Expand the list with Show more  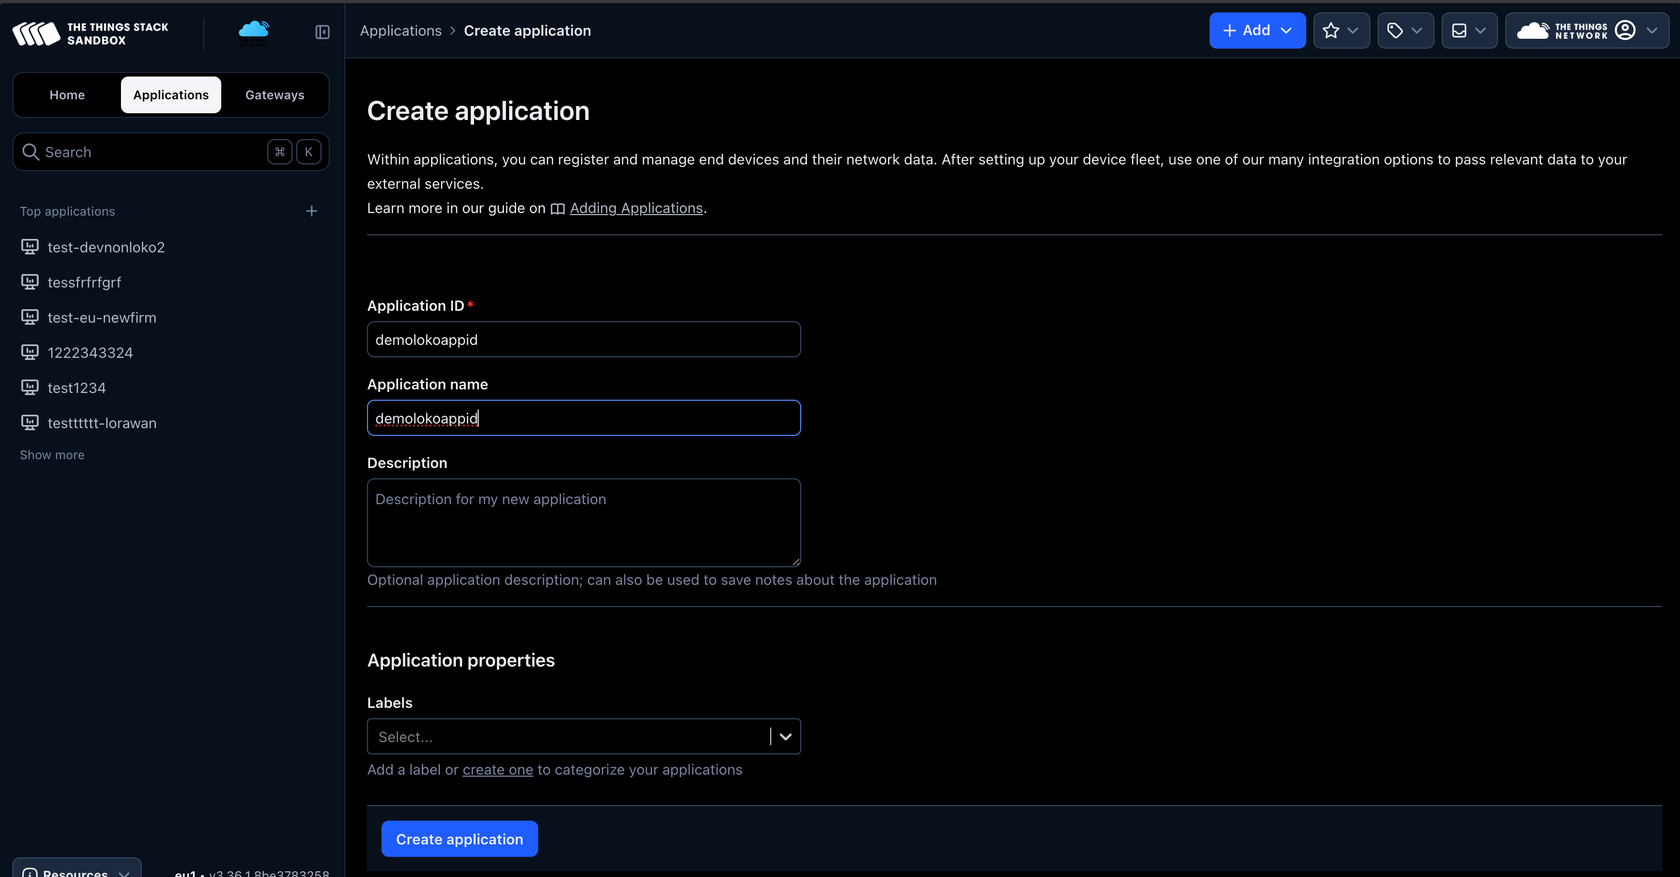pos(52,455)
